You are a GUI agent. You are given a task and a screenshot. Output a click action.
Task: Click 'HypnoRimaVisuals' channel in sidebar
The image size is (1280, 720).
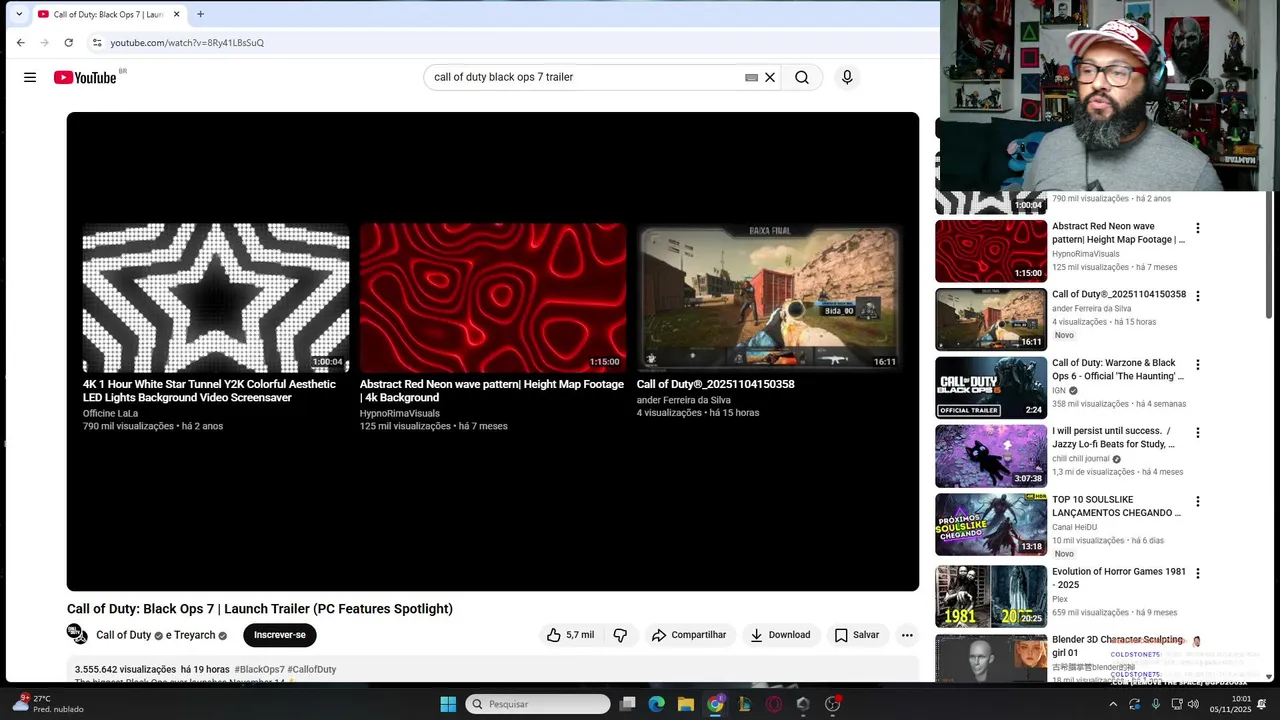click(1086, 254)
